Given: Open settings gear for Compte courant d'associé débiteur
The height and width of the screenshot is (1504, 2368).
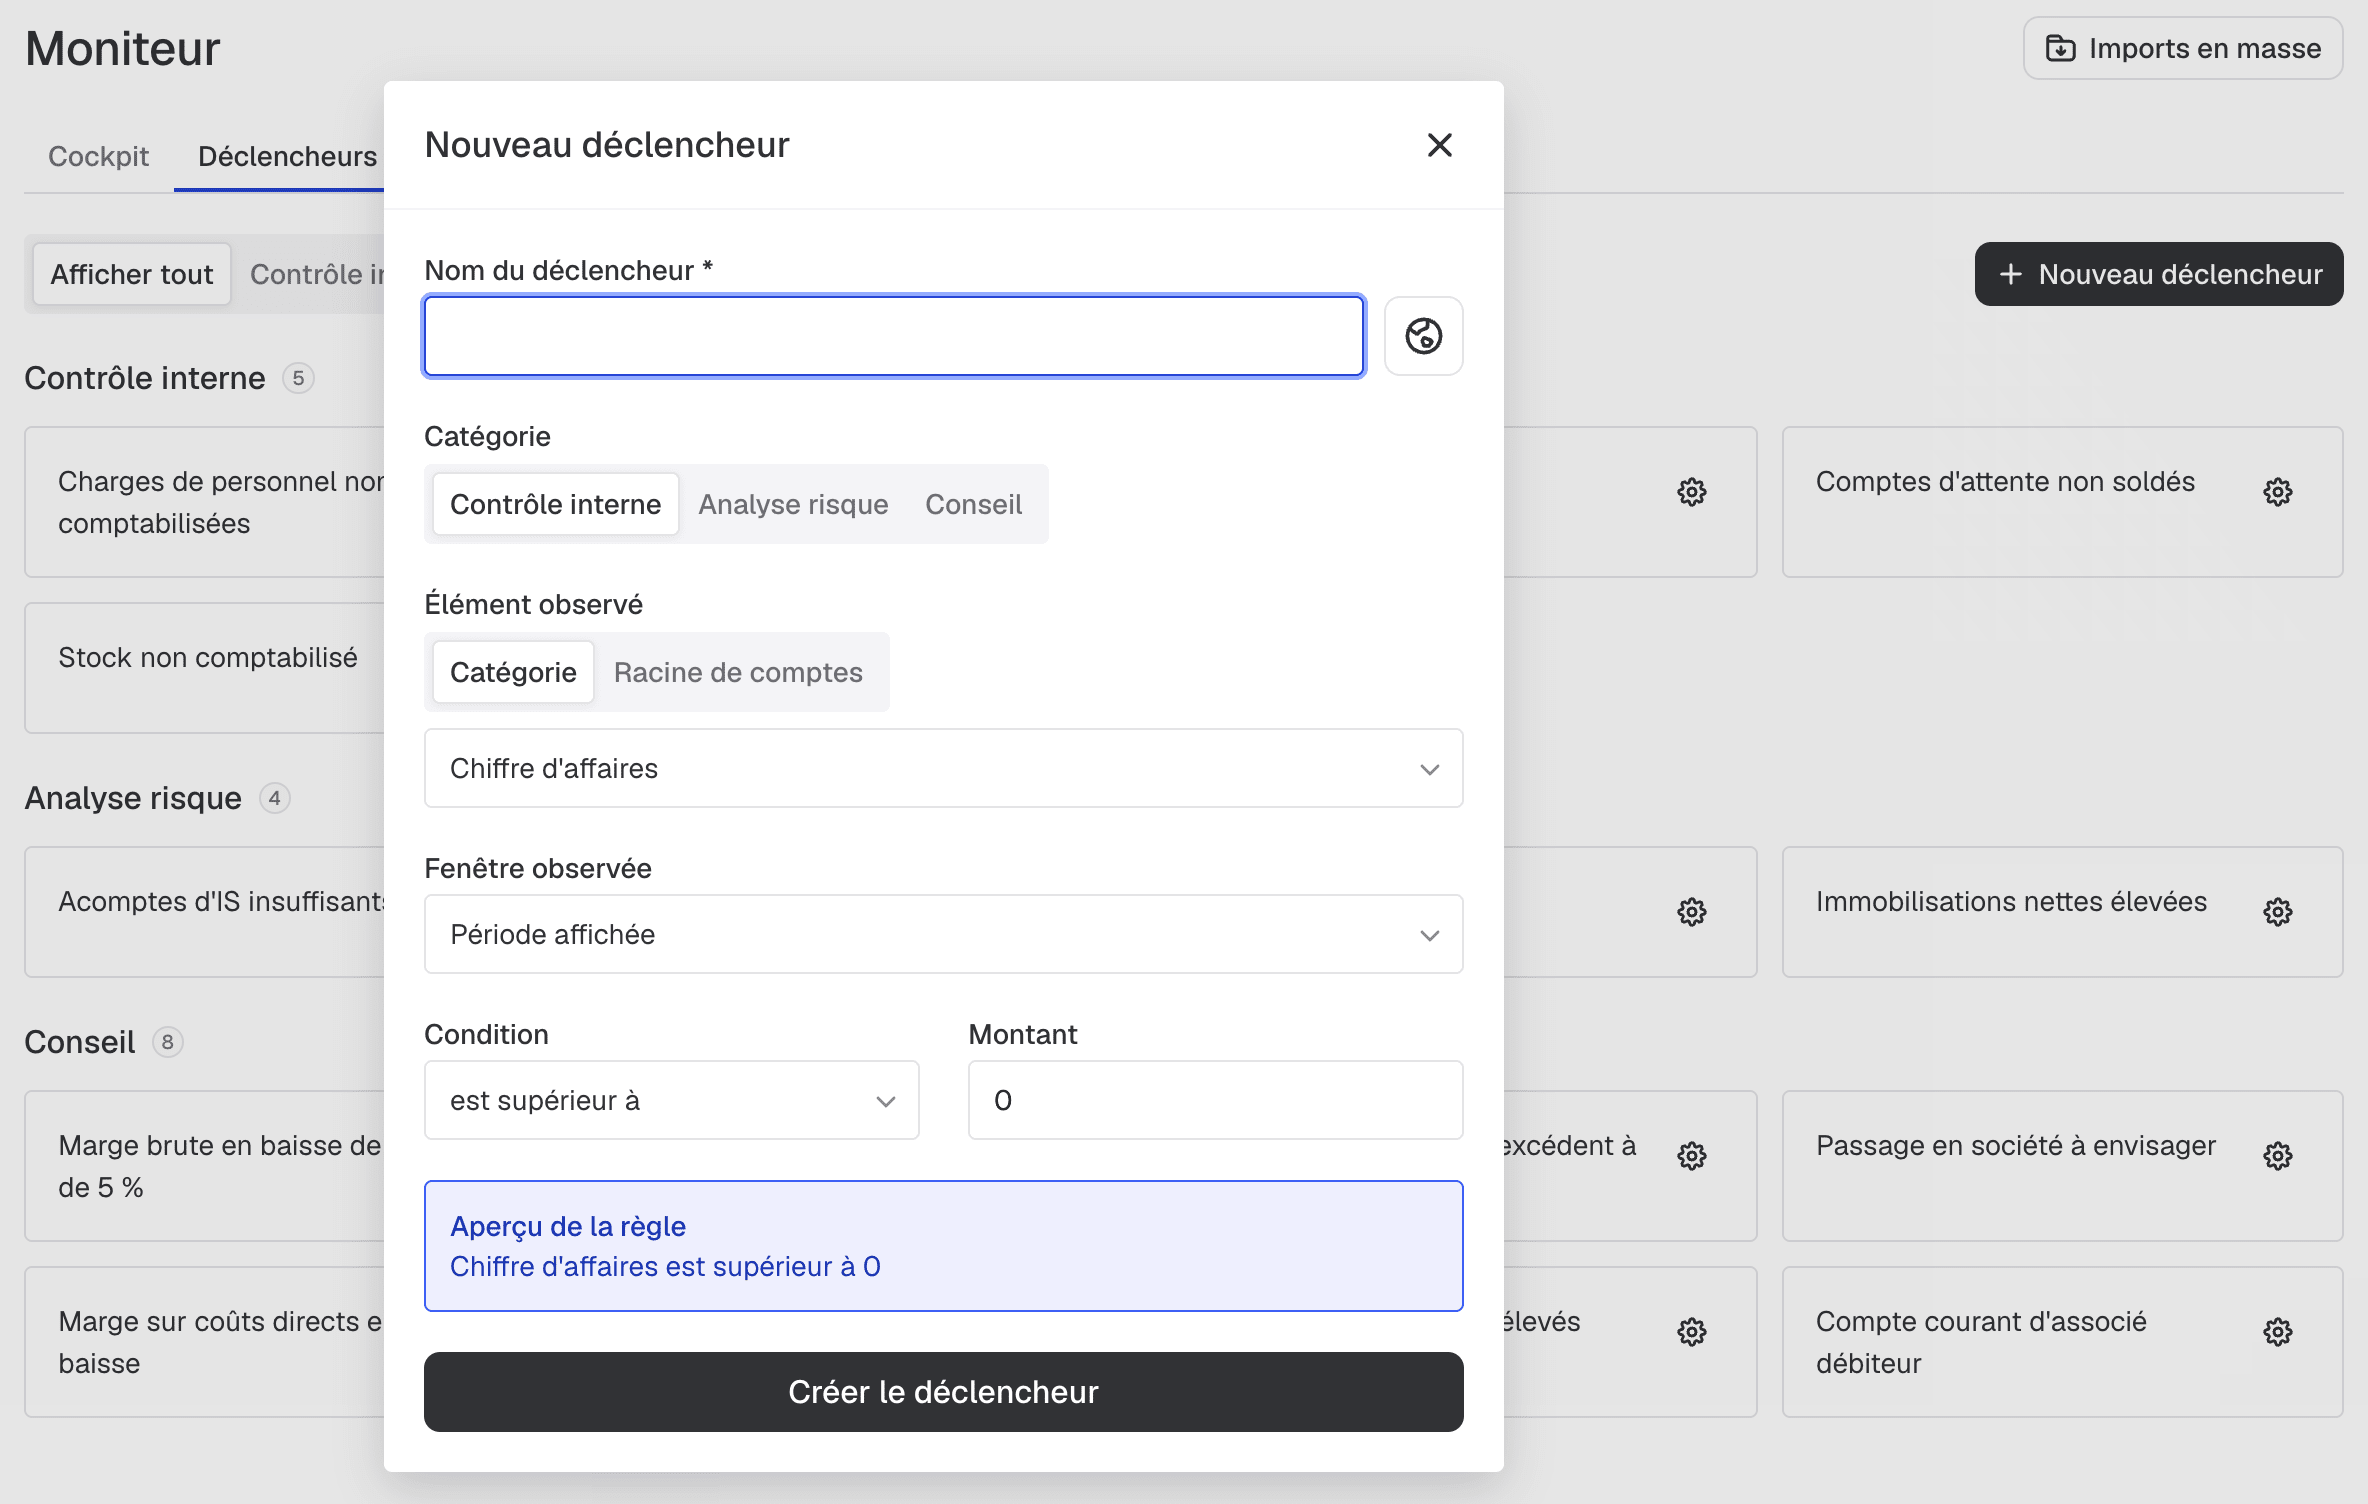Looking at the screenshot, I should 2277,1331.
